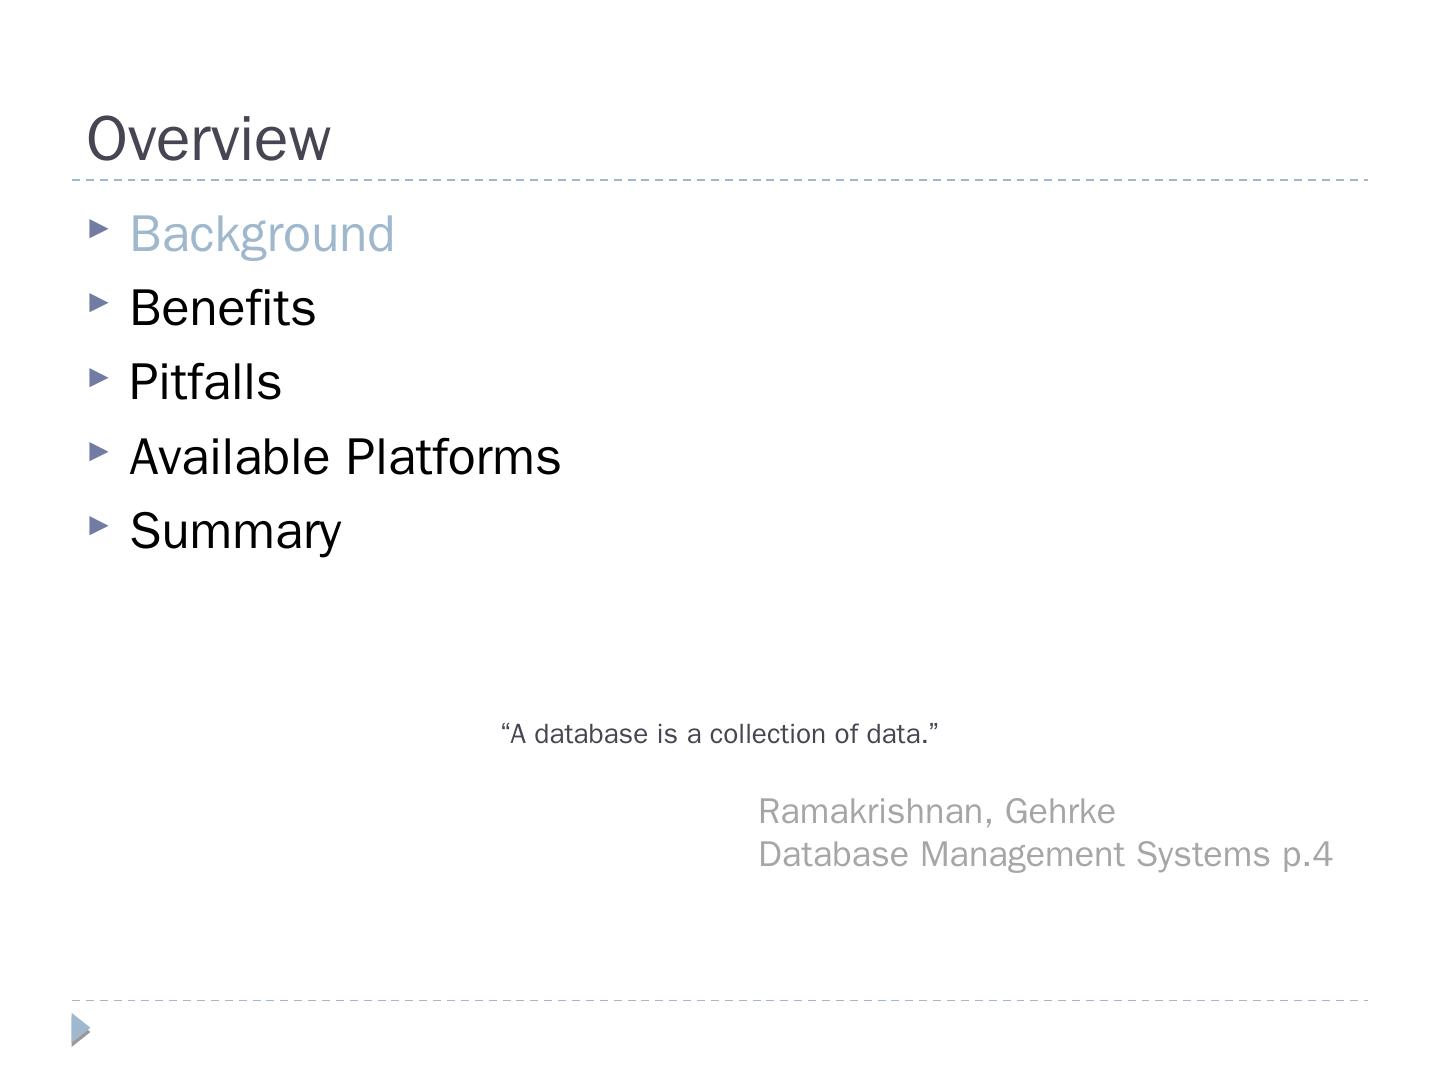Screen dimensions: 1440x1080
Task: Select the Benefits list item
Action: point(222,308)
